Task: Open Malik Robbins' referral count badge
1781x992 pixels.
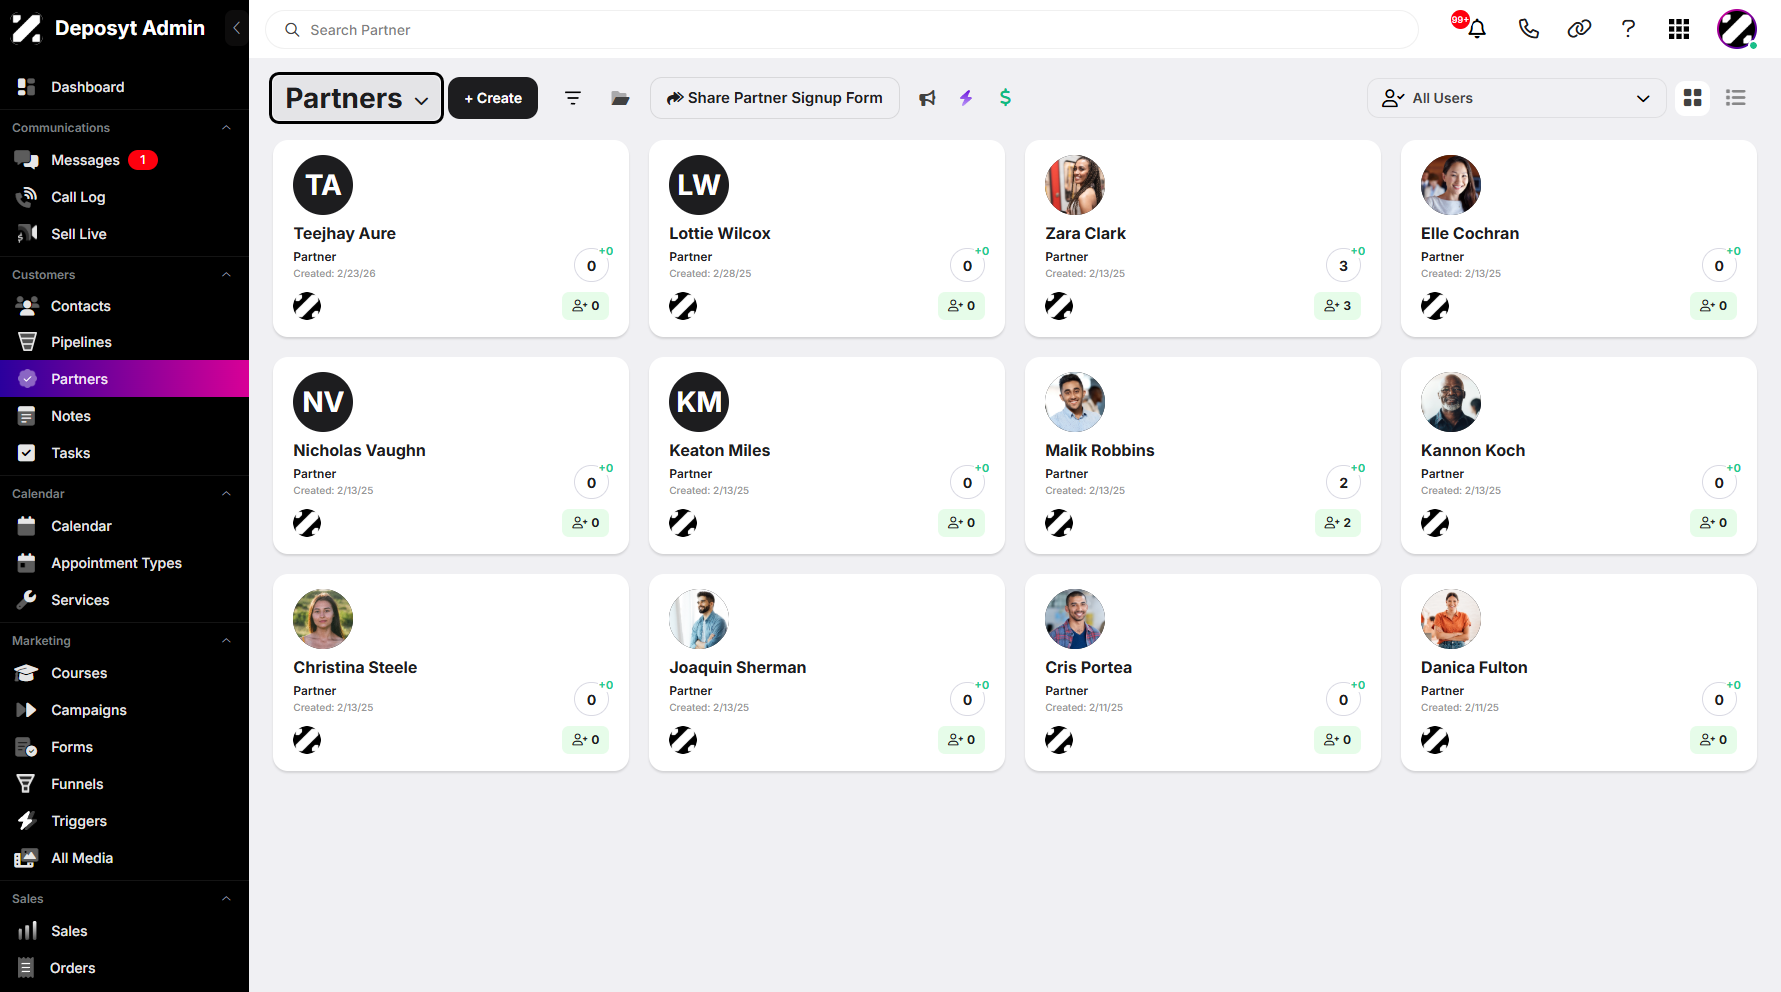Action: [1337, 523]
